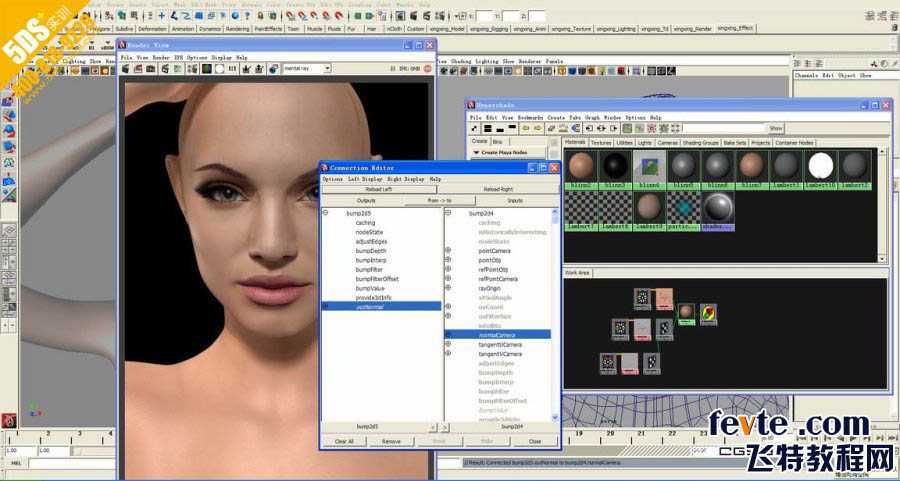
Task: Expand the pointCamera attribute in Inputs list
Action: pos(448,251)
